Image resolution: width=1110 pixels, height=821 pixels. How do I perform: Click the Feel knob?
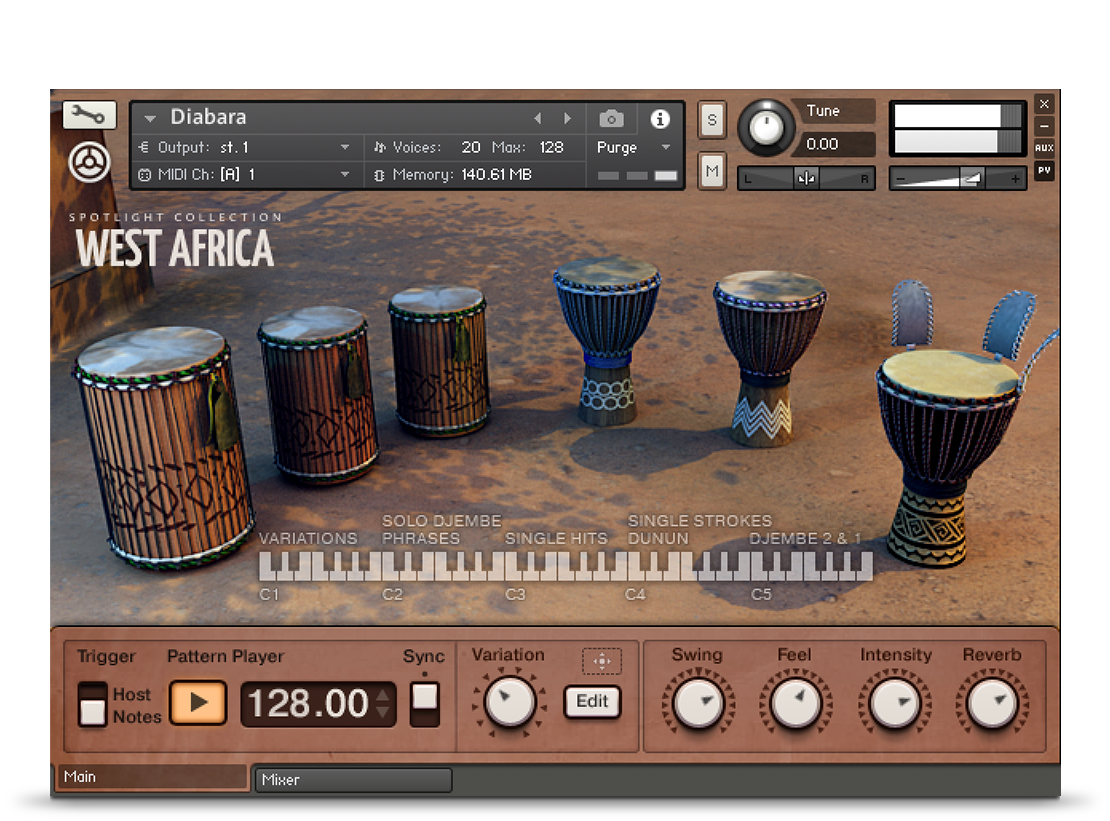[795, 704]
